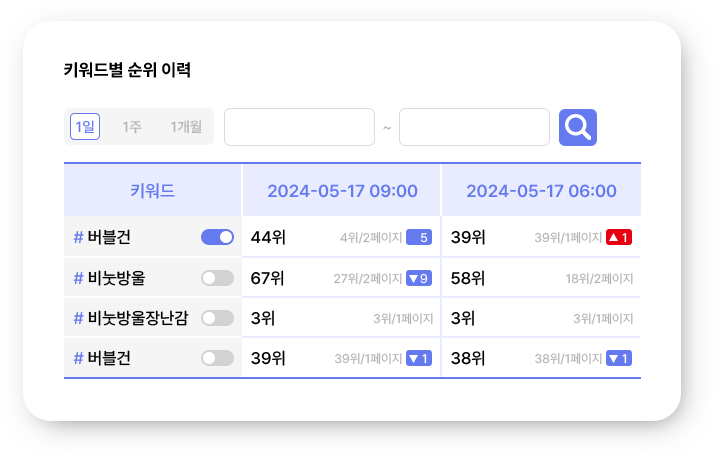Click the 2024-05-17 09:00 column header

tap(342, 190)
